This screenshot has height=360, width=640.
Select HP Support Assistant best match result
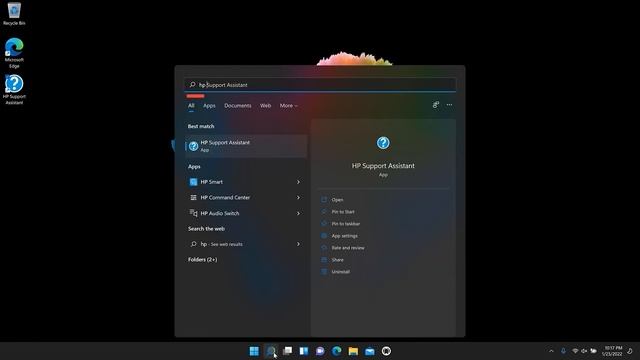pos(246,146)
